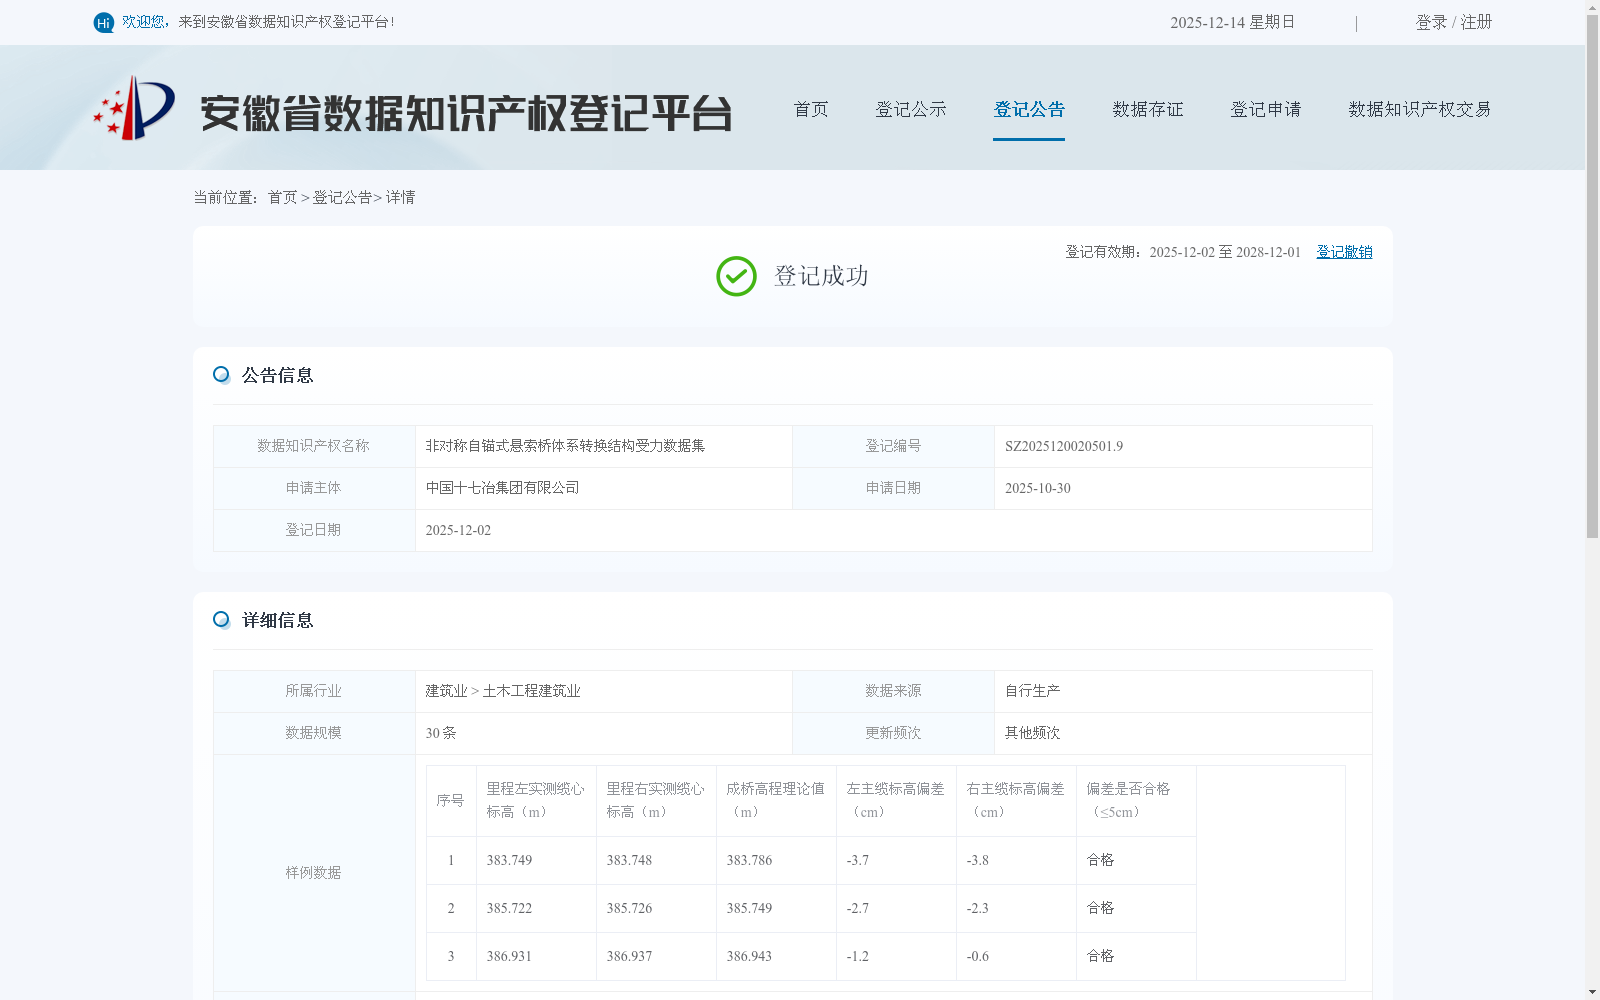
Task: Click cell value 386.943 in row 3
Action: [749, 956]
